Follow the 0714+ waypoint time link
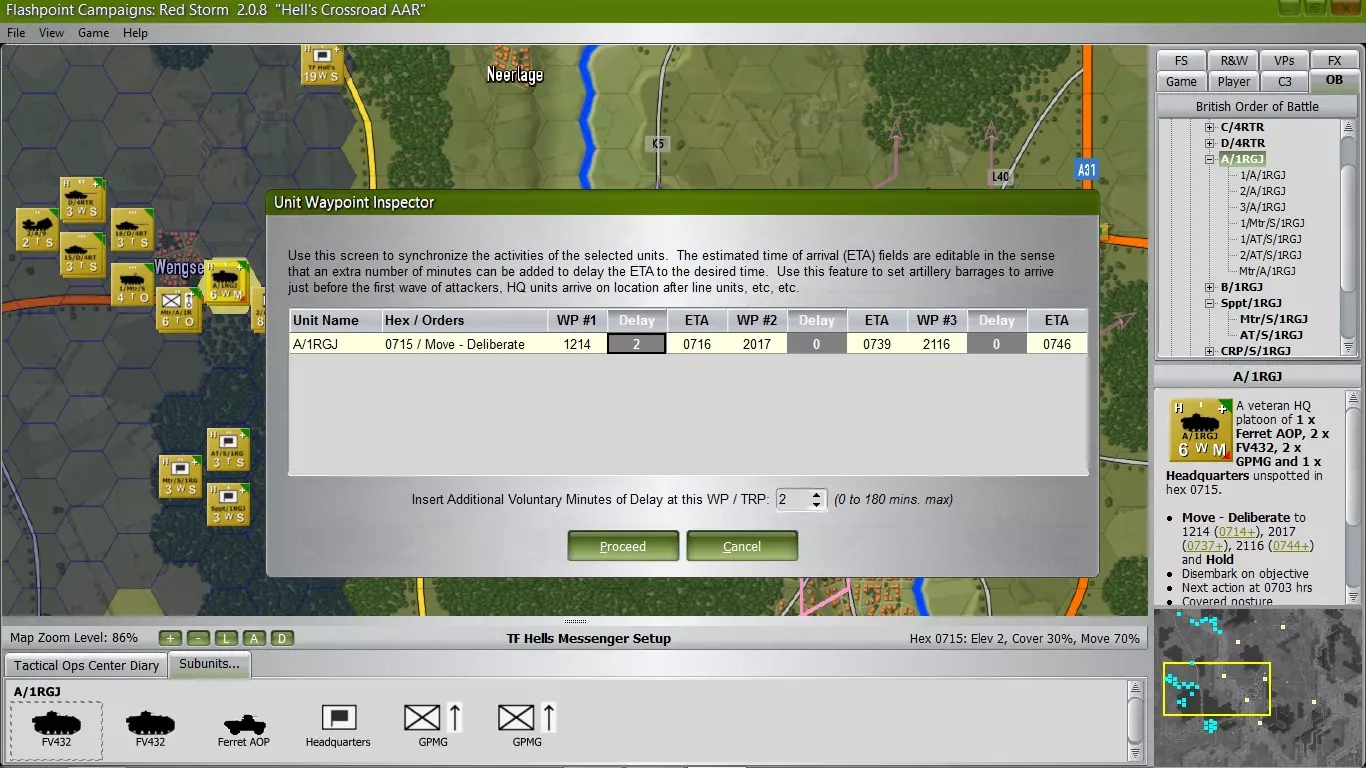Viewport: 1366px width, 768px height. coord(1239,532)
